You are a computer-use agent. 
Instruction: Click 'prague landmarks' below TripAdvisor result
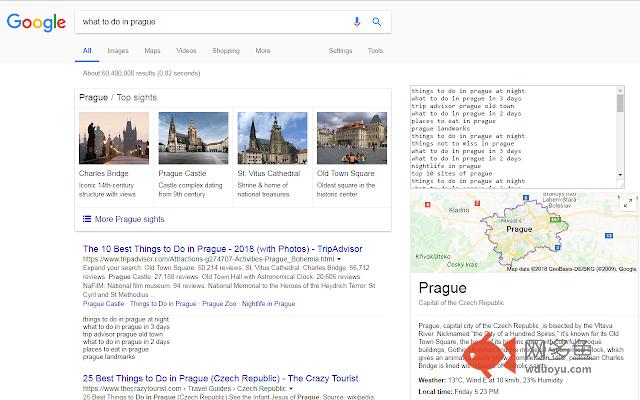(109, 357)
